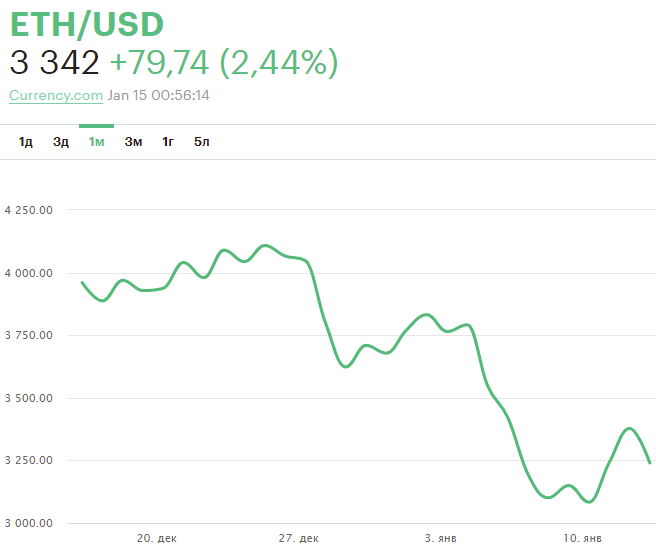Screen dimensions: 656x555
Task: Click the 10. янв date axis label
Action: [582, 538]
